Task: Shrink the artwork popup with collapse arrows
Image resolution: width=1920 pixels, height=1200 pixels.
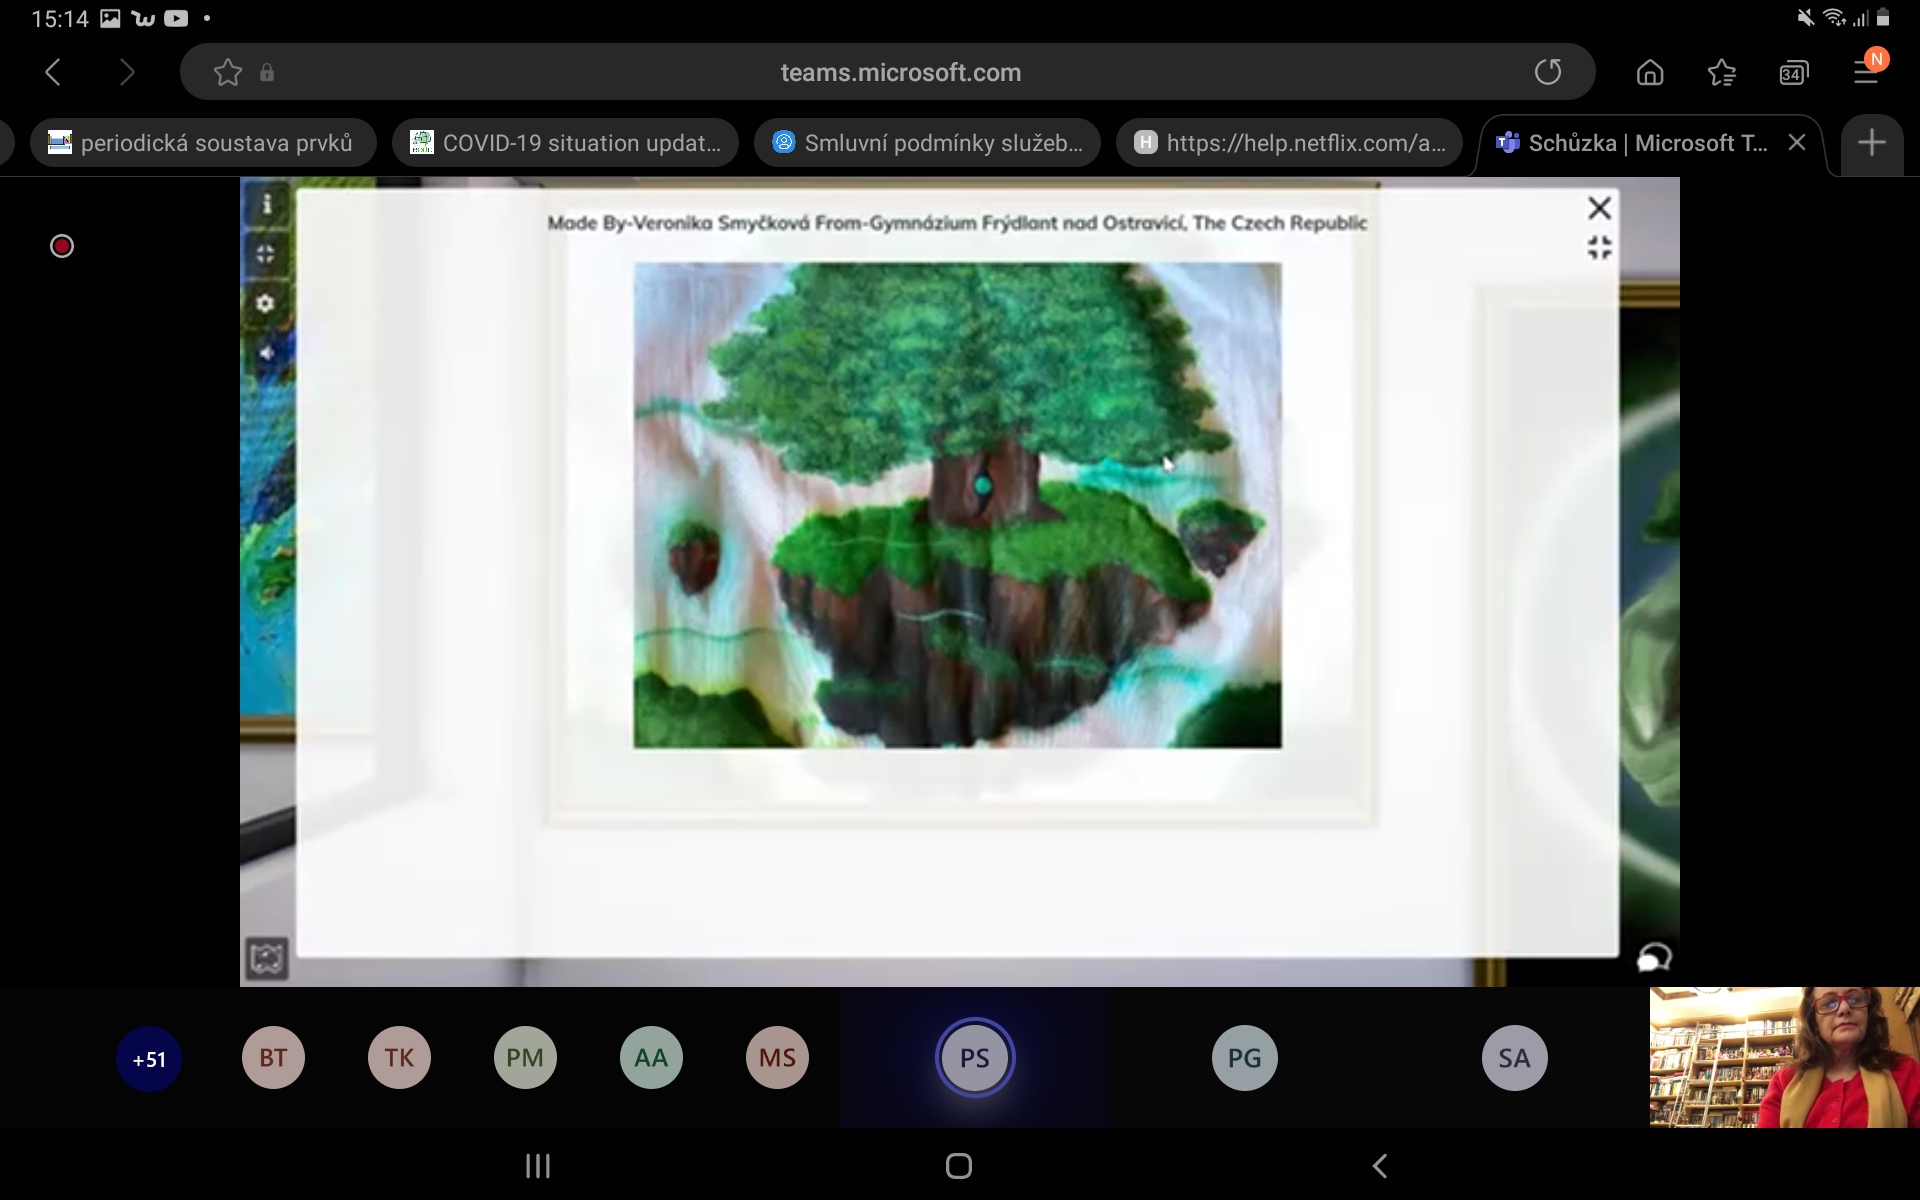Action: pos(1599,247)
